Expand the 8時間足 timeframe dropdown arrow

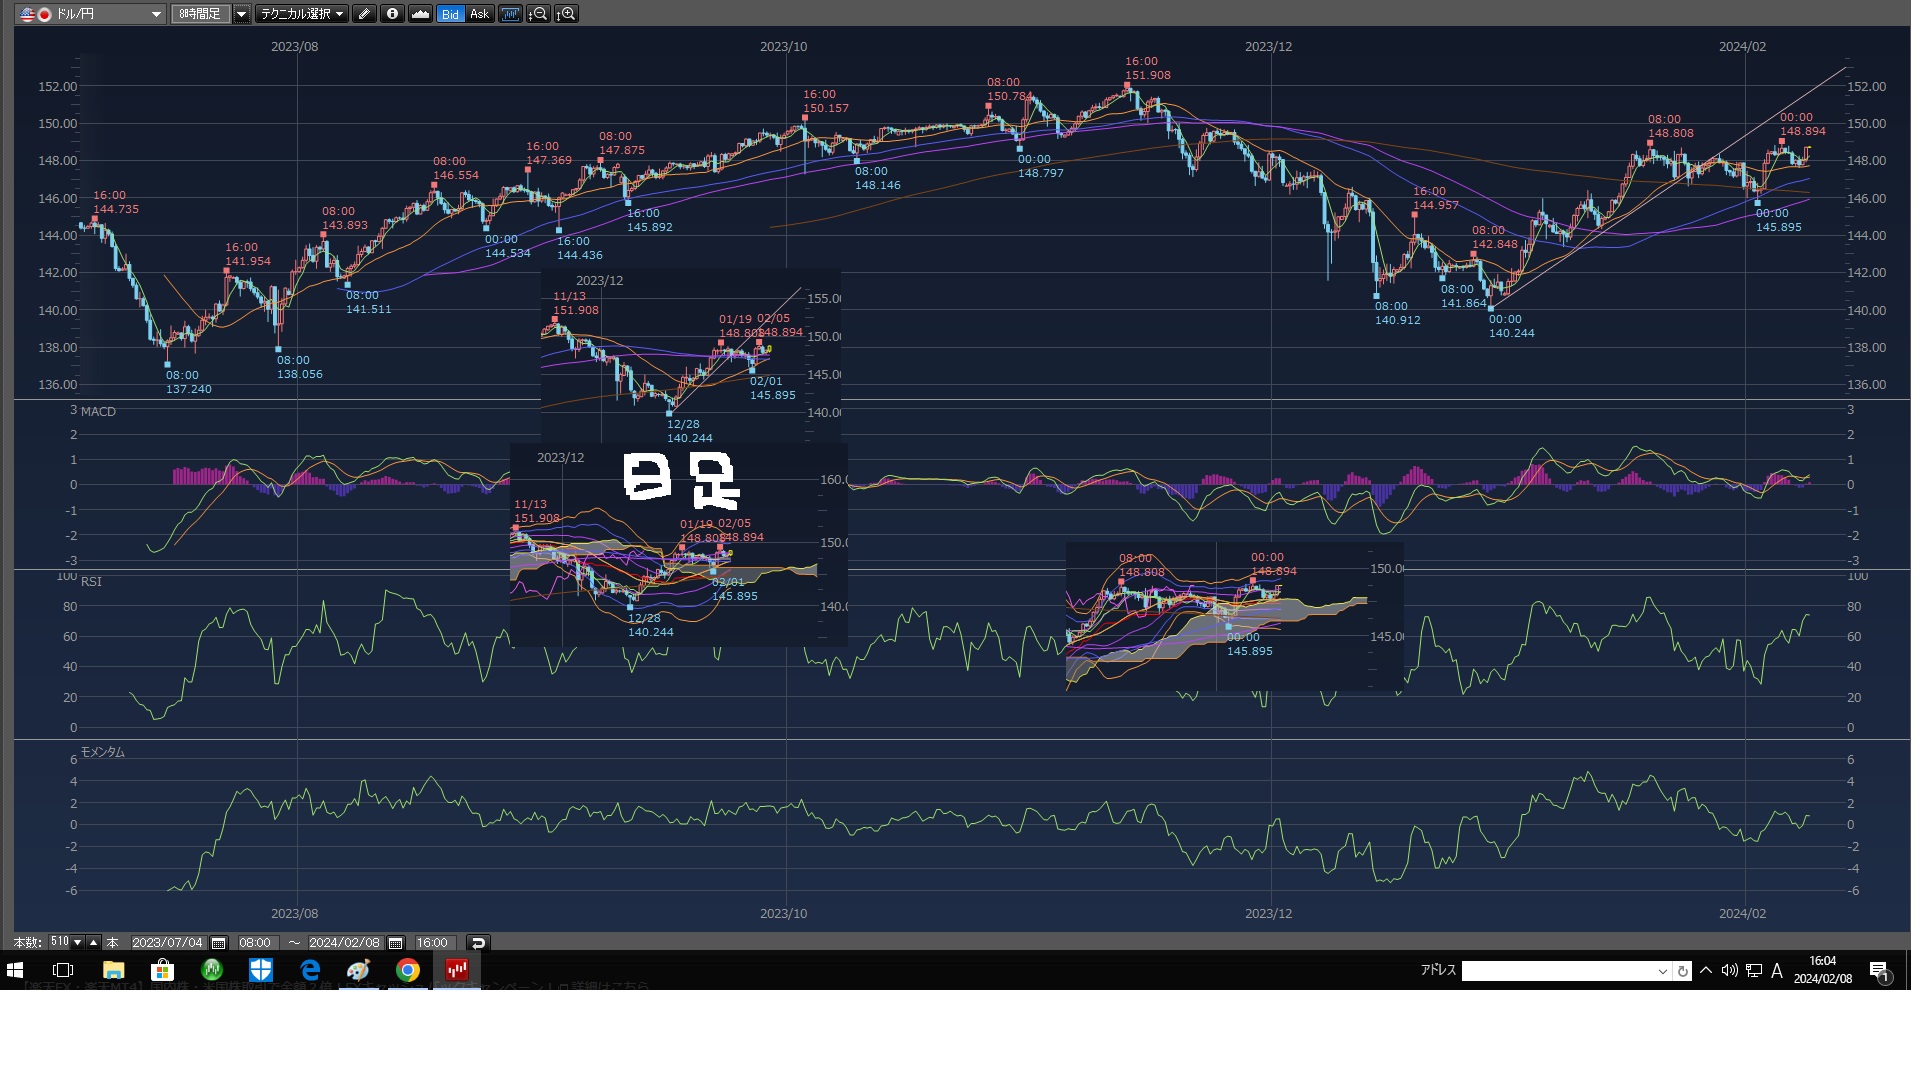(x=241, y=14)
